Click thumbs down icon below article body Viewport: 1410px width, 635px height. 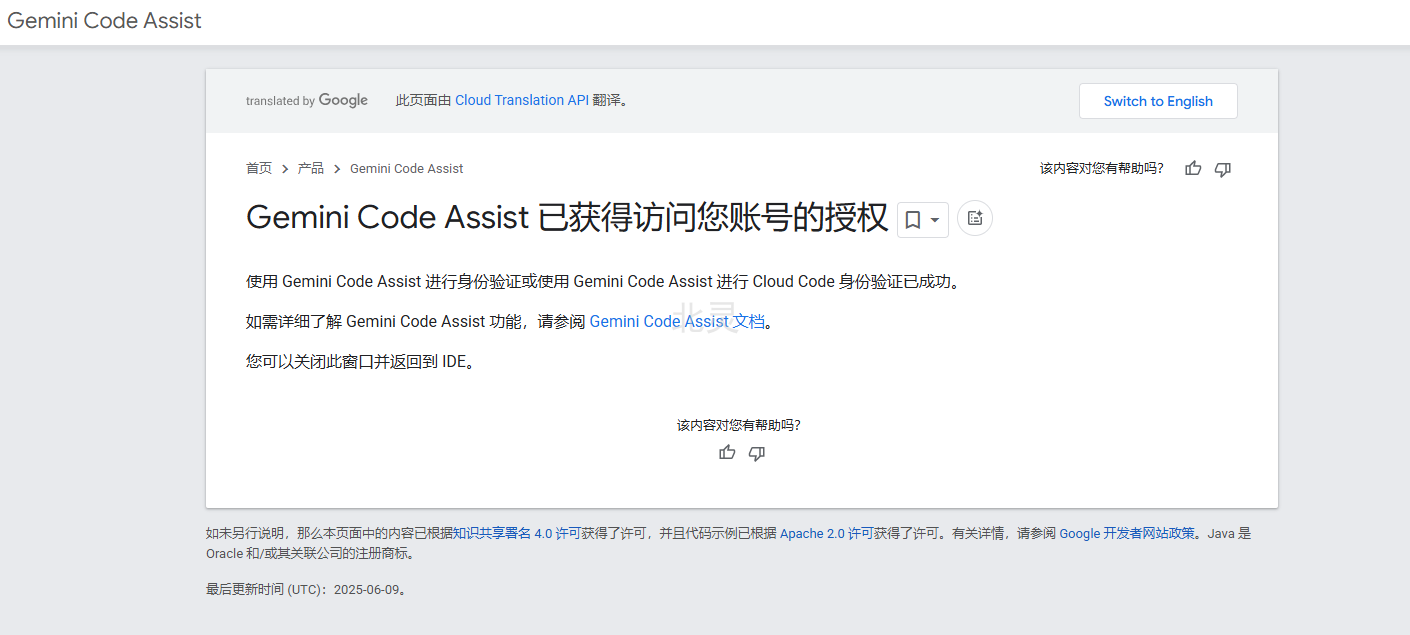(757, 453)
